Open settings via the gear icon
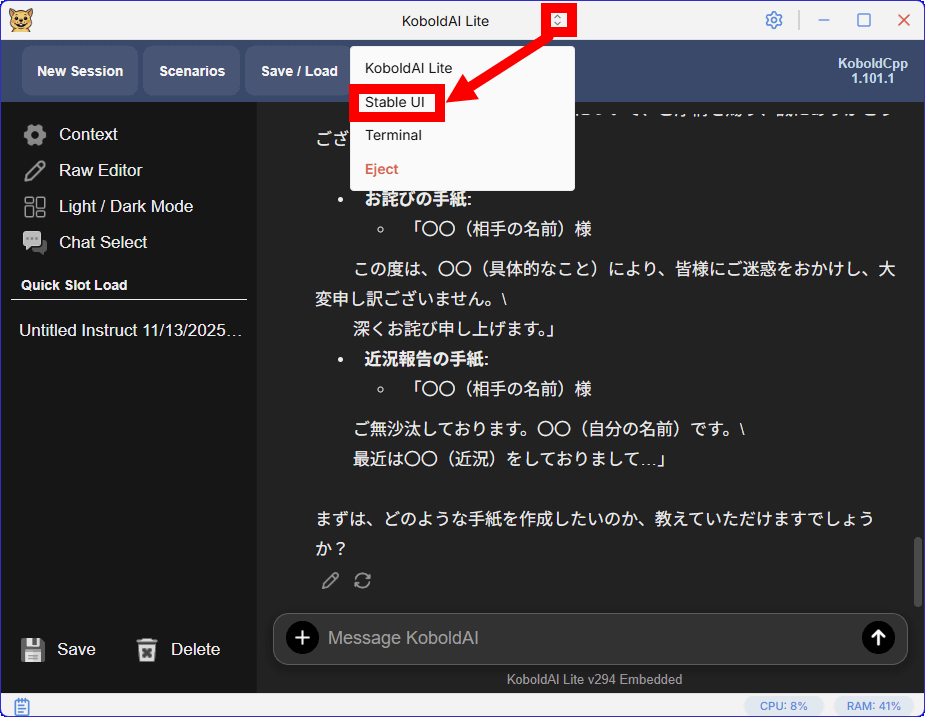 click(773, 20)
